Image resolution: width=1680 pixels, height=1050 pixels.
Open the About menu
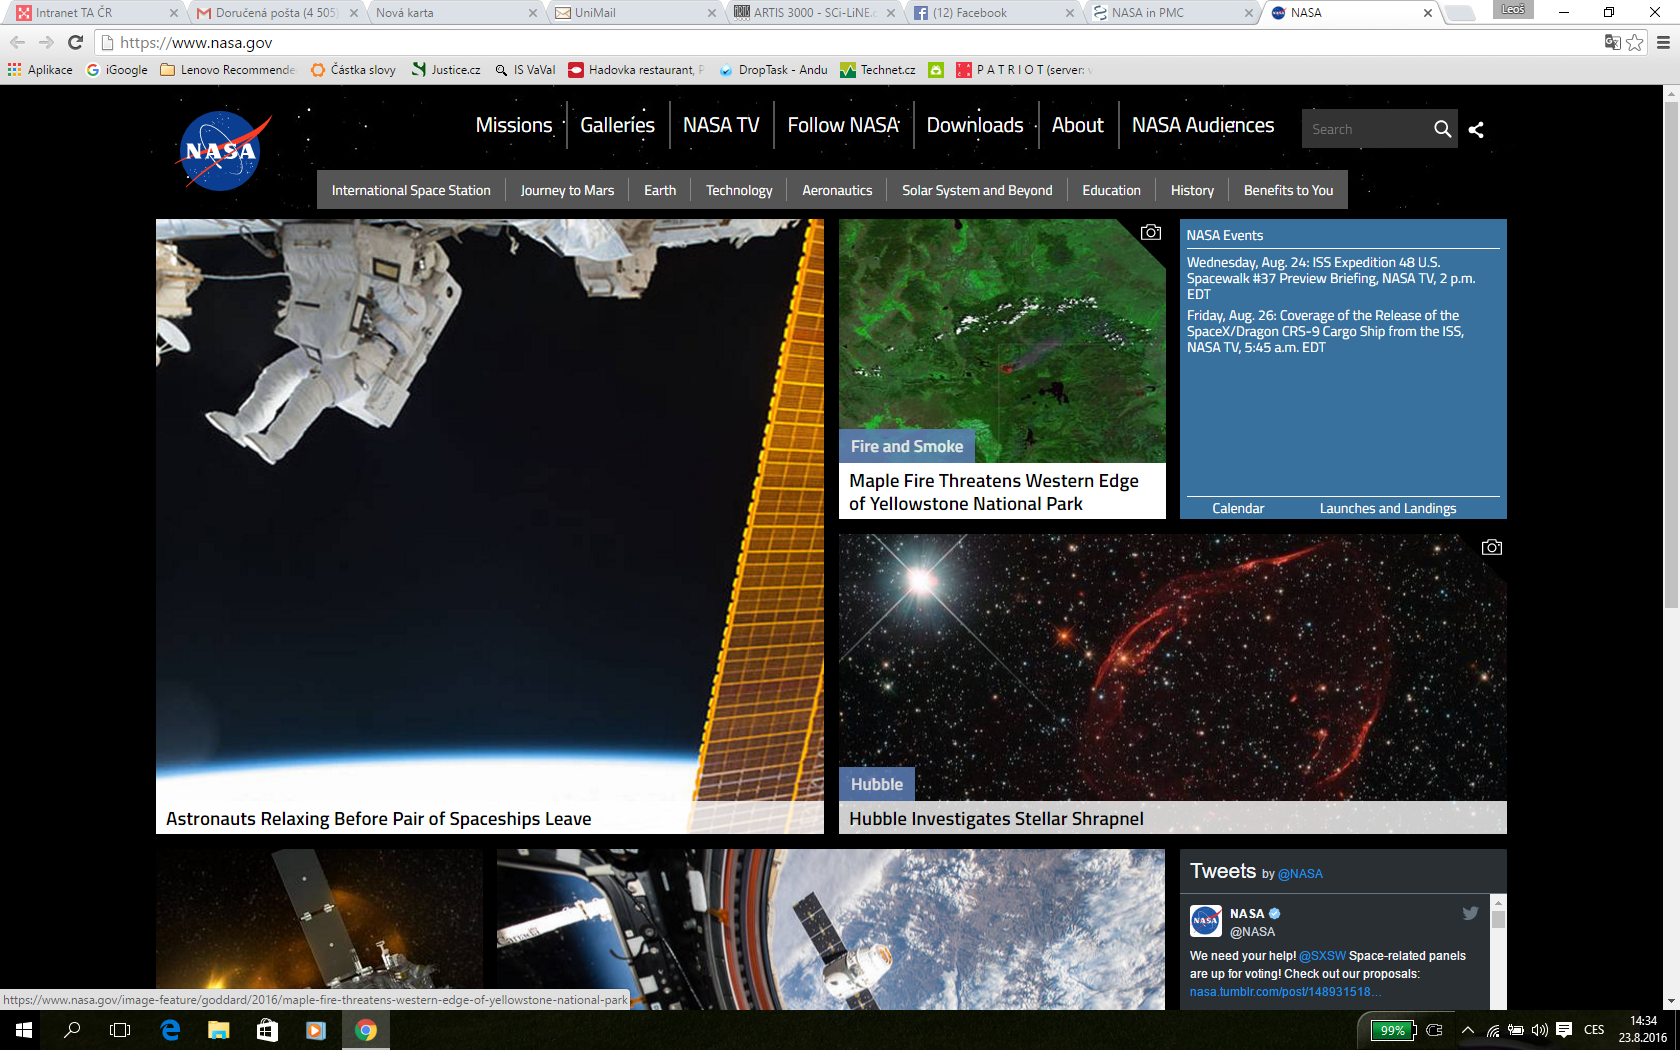click(x=1077, y=125)
